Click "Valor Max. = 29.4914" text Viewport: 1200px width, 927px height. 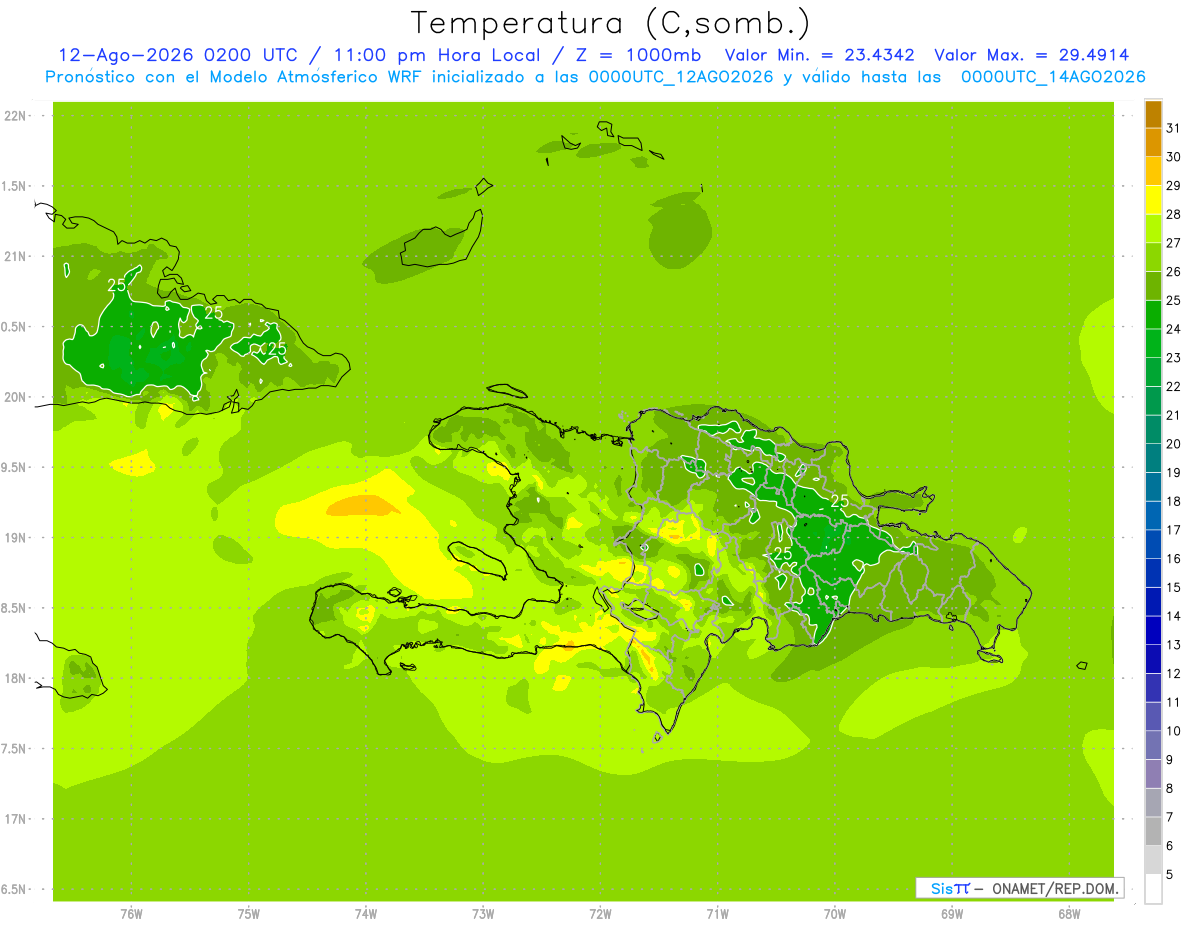1032,55
